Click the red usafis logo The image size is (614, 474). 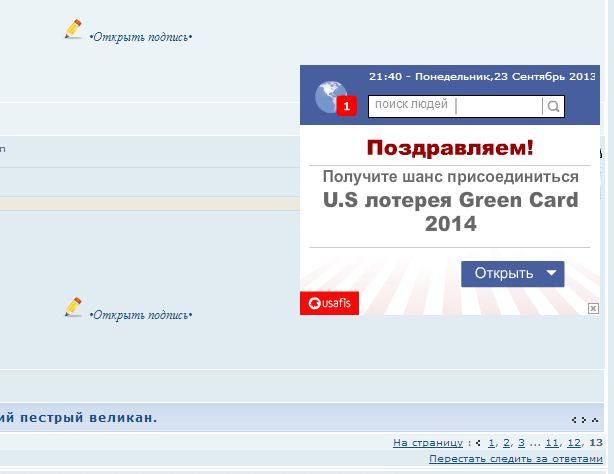coord(329,303)
